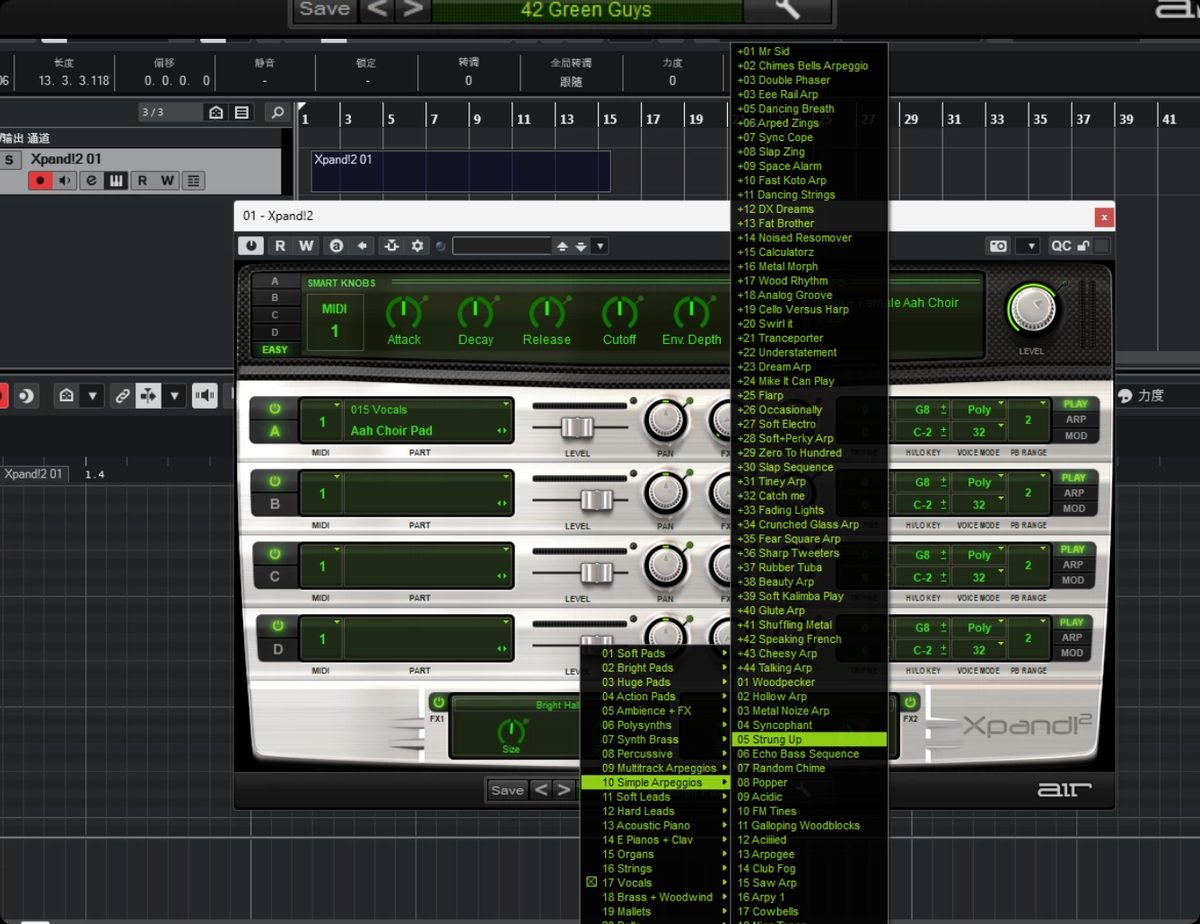Select 01 Woodpecker preset
The width and height of the screenshot is (1200, 924).
click(810, 682)
